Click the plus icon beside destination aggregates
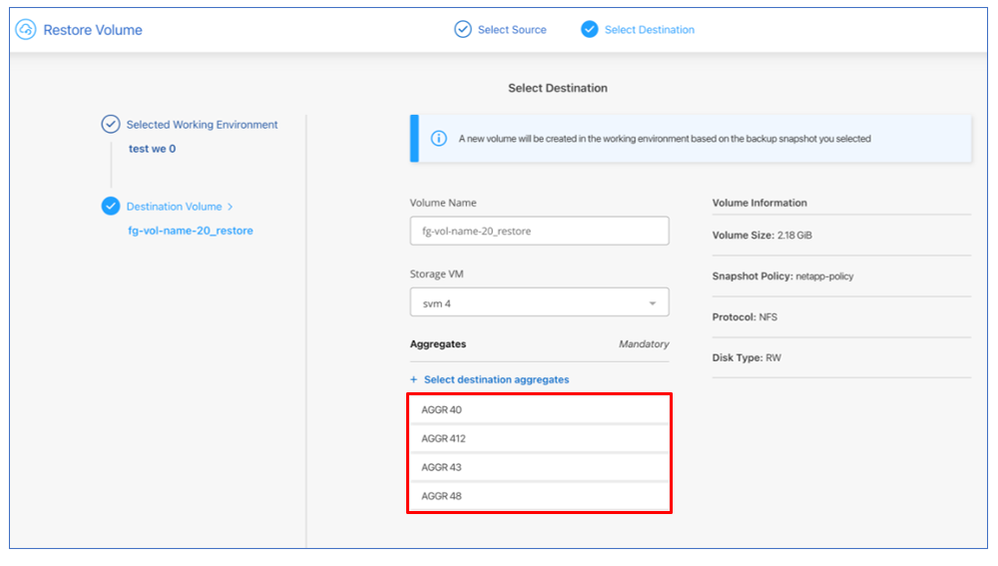The width and height of the screenshot is (998, 566). coord(414,380)
